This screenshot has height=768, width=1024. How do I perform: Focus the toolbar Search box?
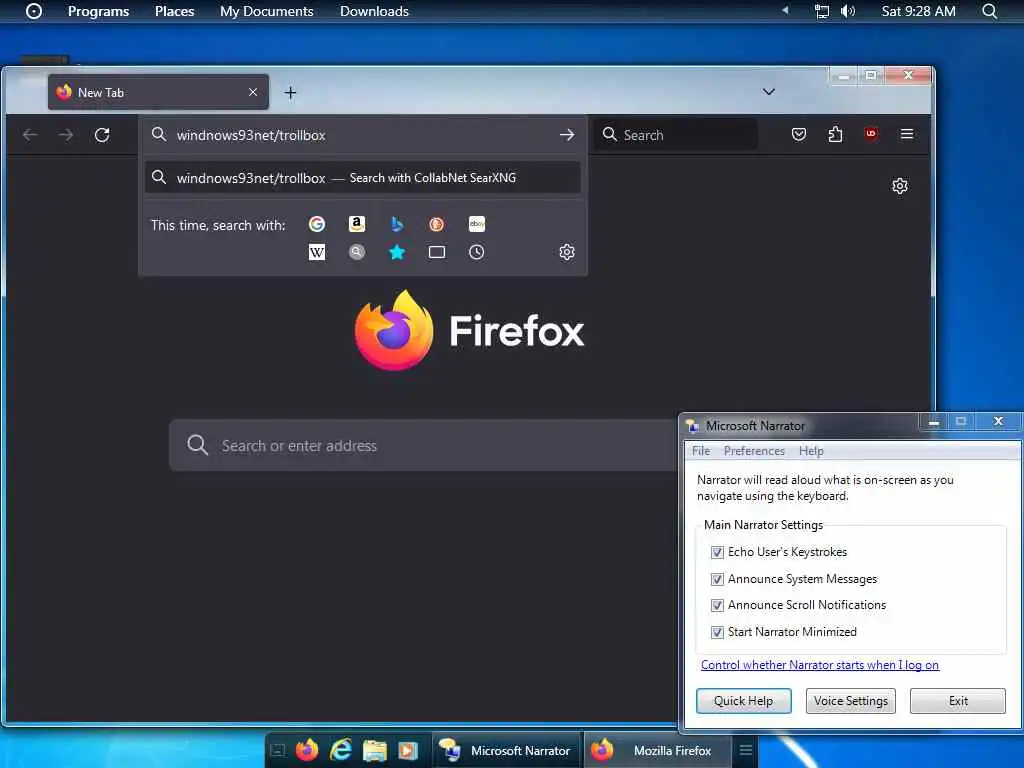tap(676, 135)
